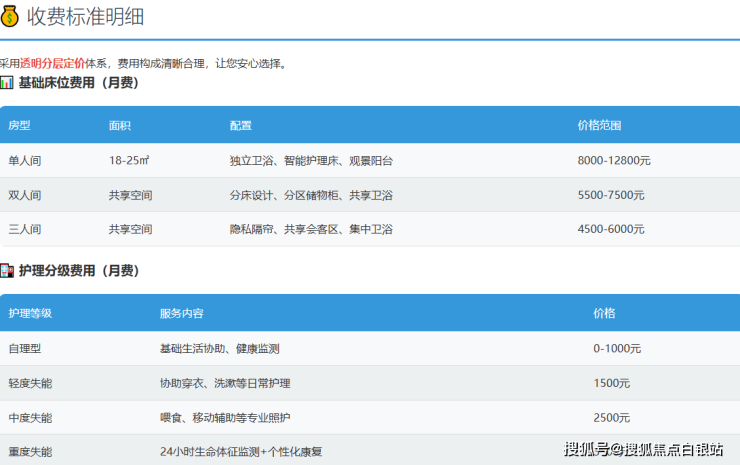The width and height of the screenshot is (740, 465).
Task: Click the 2500元 price for 中度失能
Action: [611, 417]
